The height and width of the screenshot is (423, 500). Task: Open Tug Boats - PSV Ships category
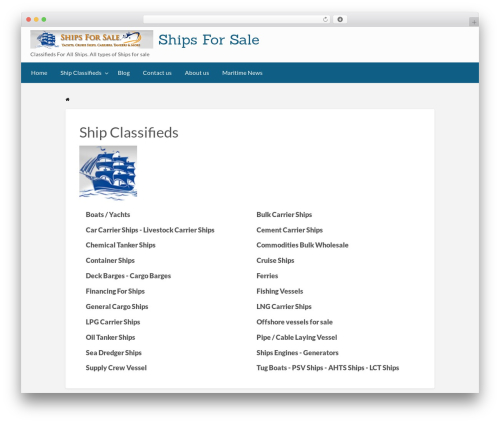coord(328,368)
